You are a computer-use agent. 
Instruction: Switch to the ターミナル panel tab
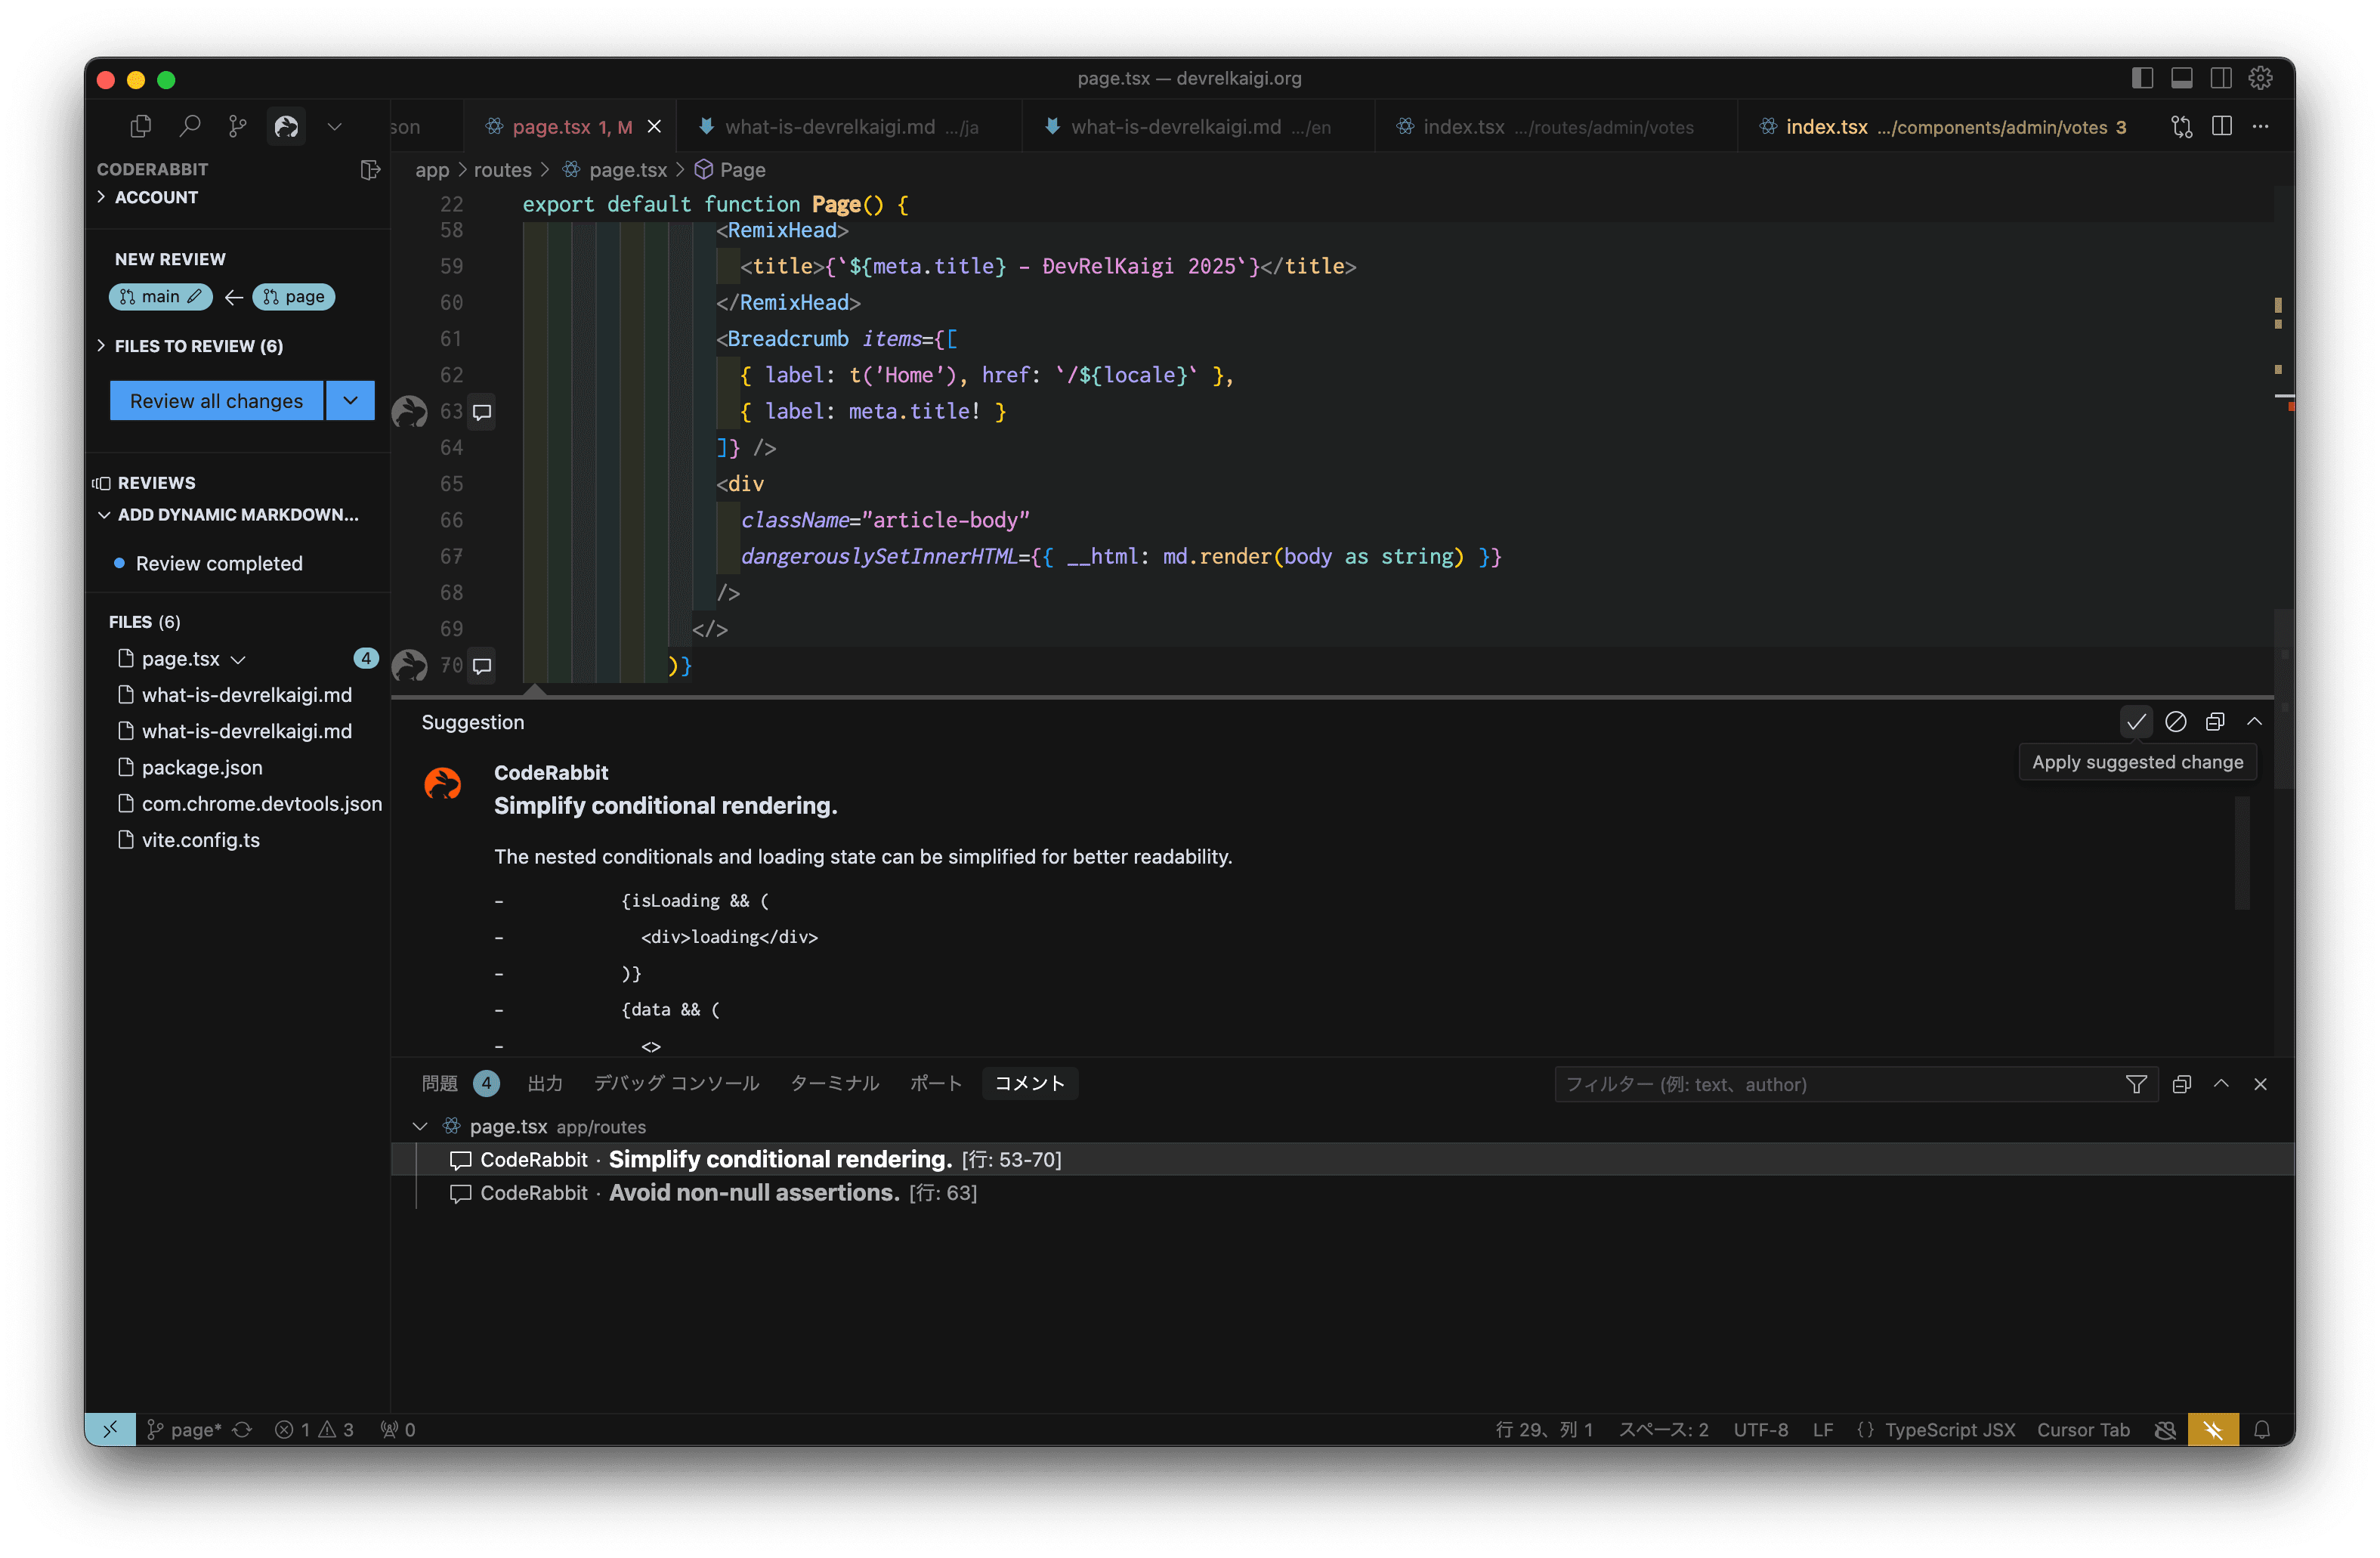[834, 1084]
